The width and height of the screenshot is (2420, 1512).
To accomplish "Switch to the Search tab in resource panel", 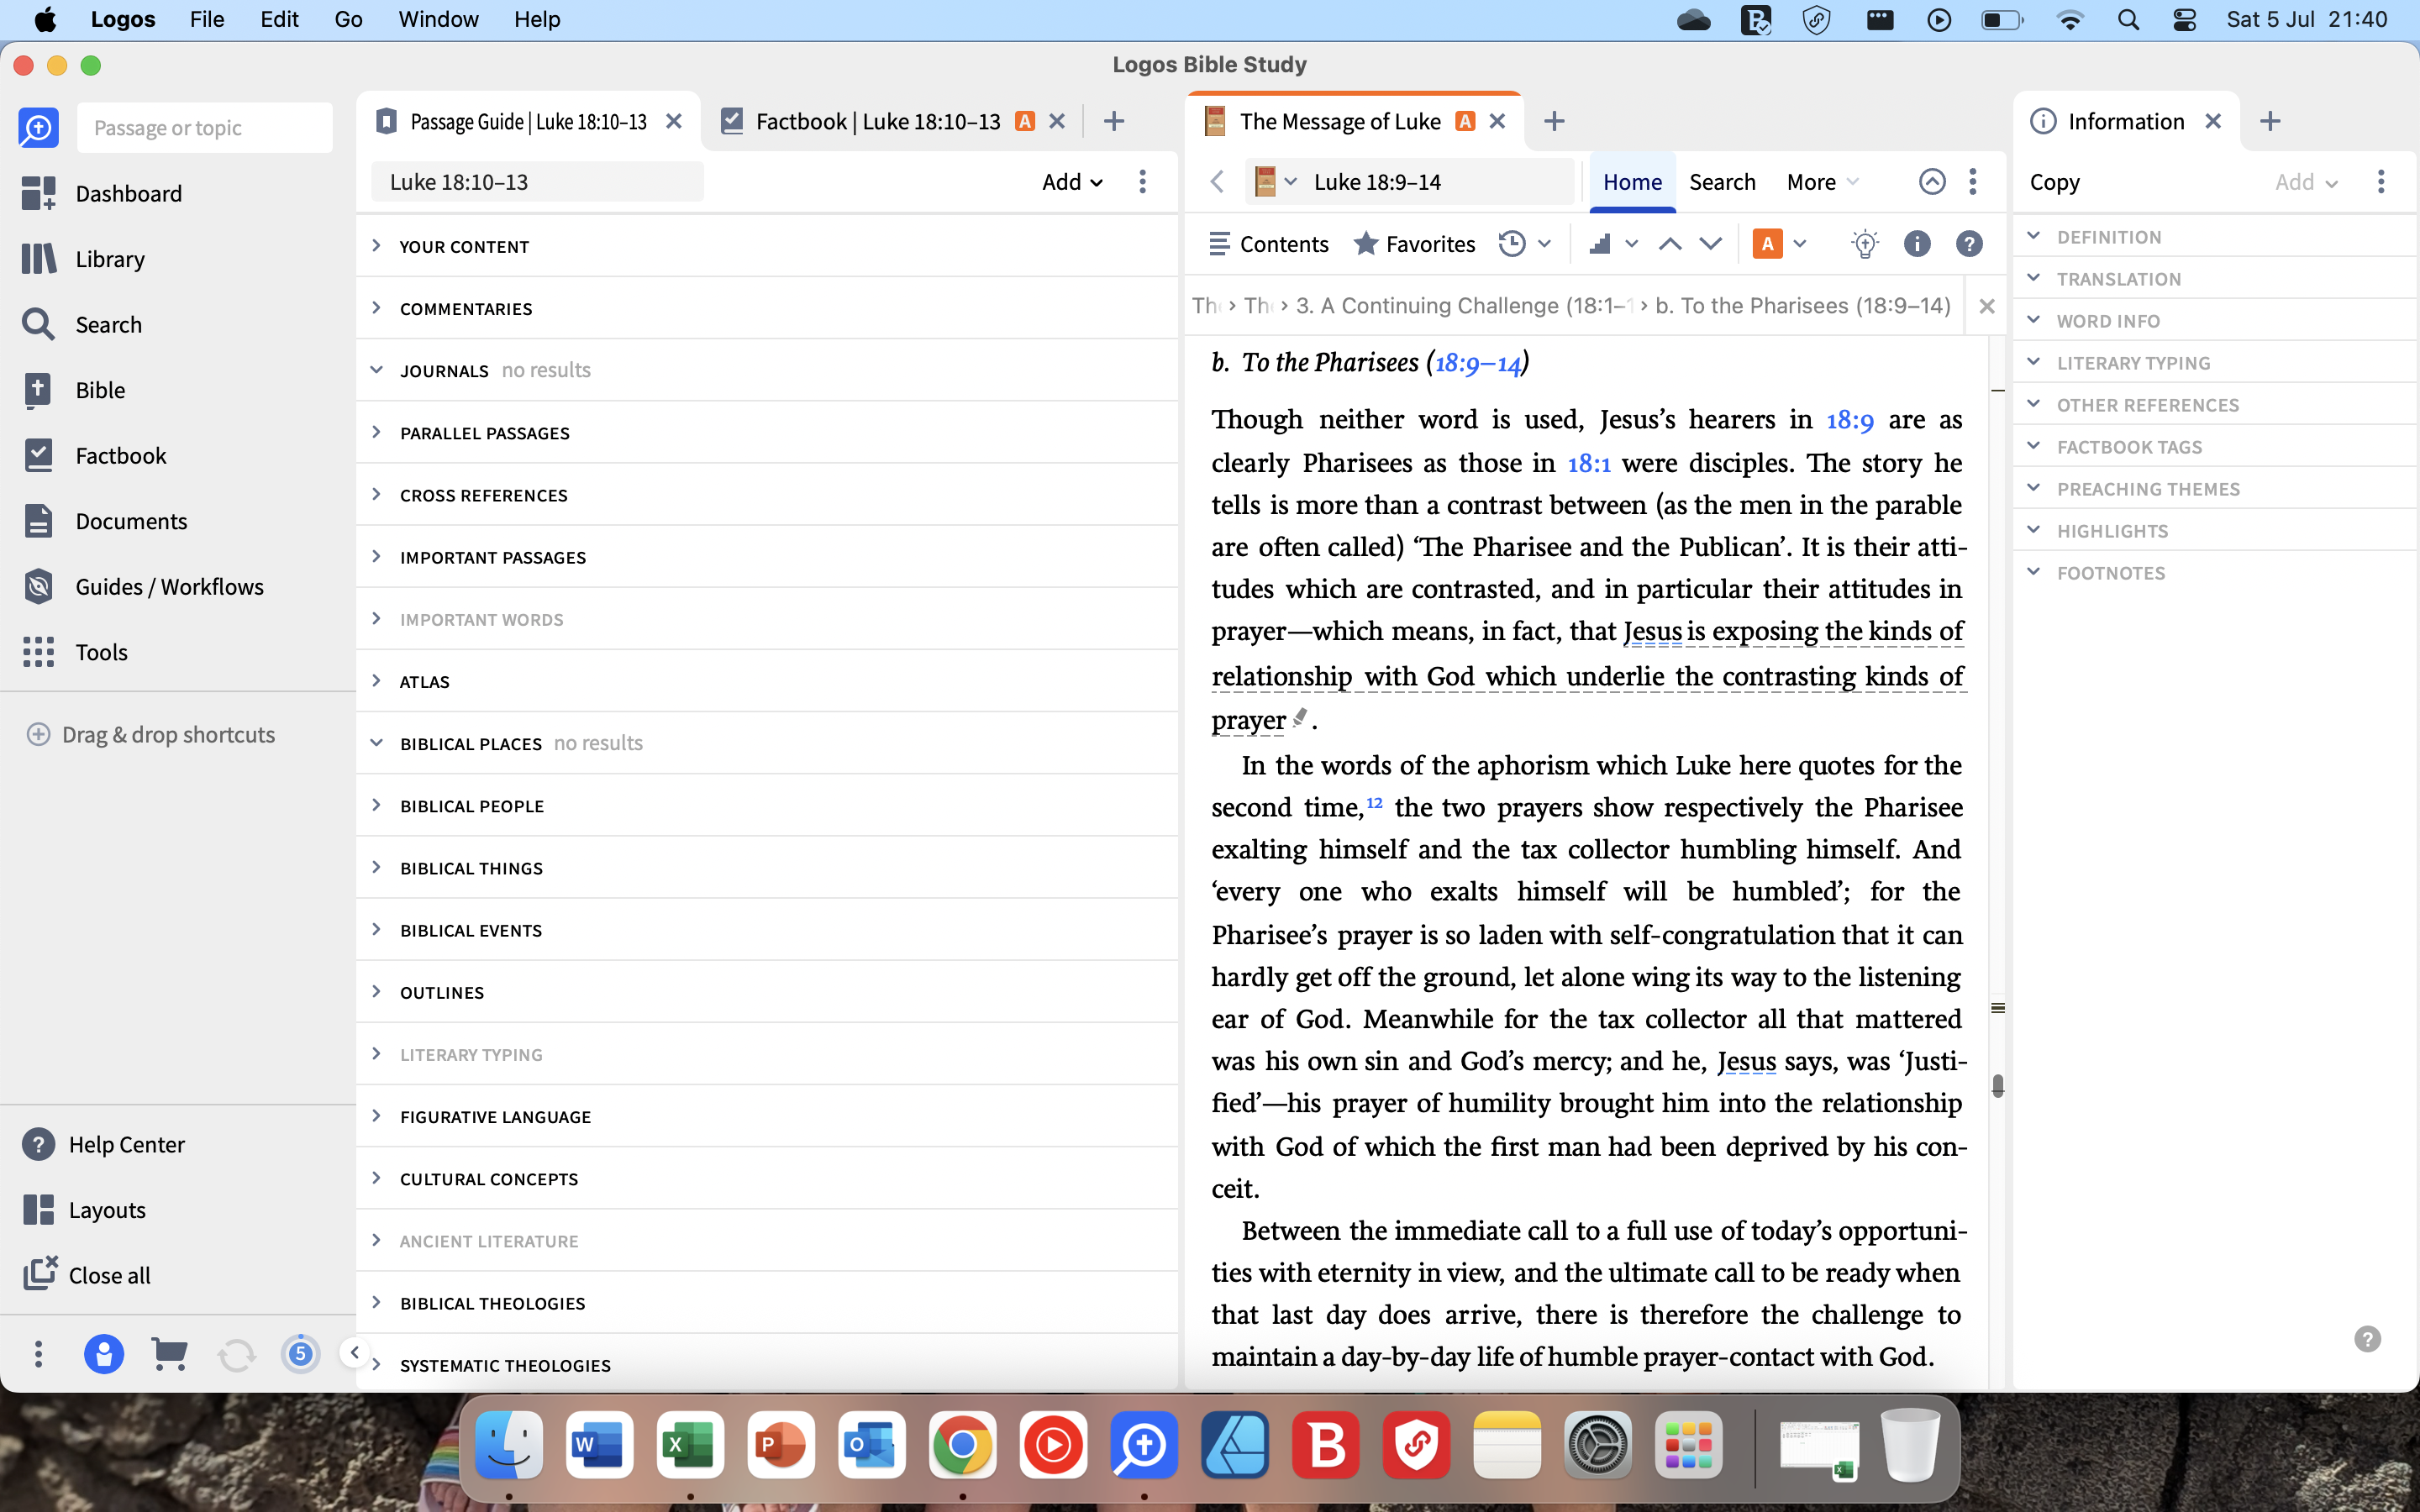I will pos(1722,181).
